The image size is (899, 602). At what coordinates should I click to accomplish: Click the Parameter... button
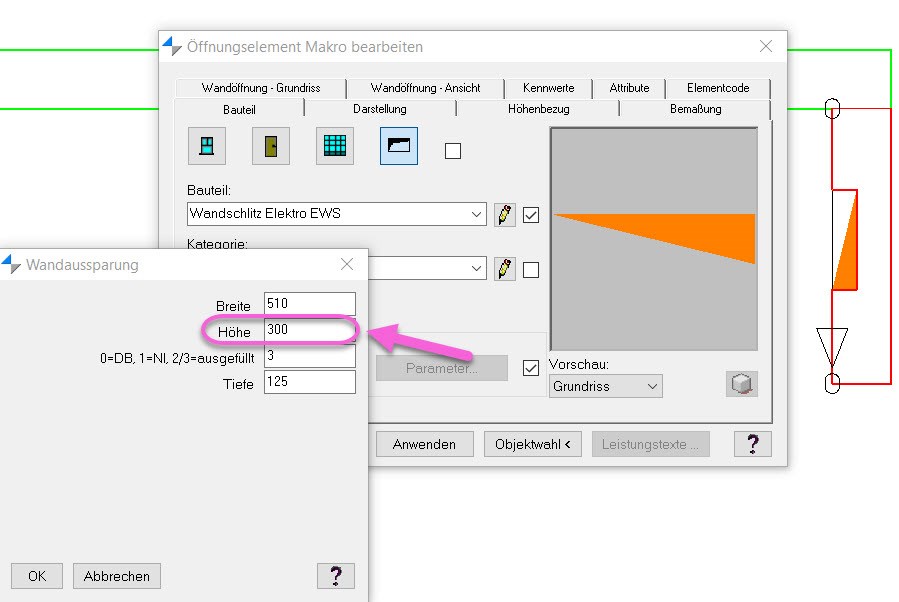(441, 368)
